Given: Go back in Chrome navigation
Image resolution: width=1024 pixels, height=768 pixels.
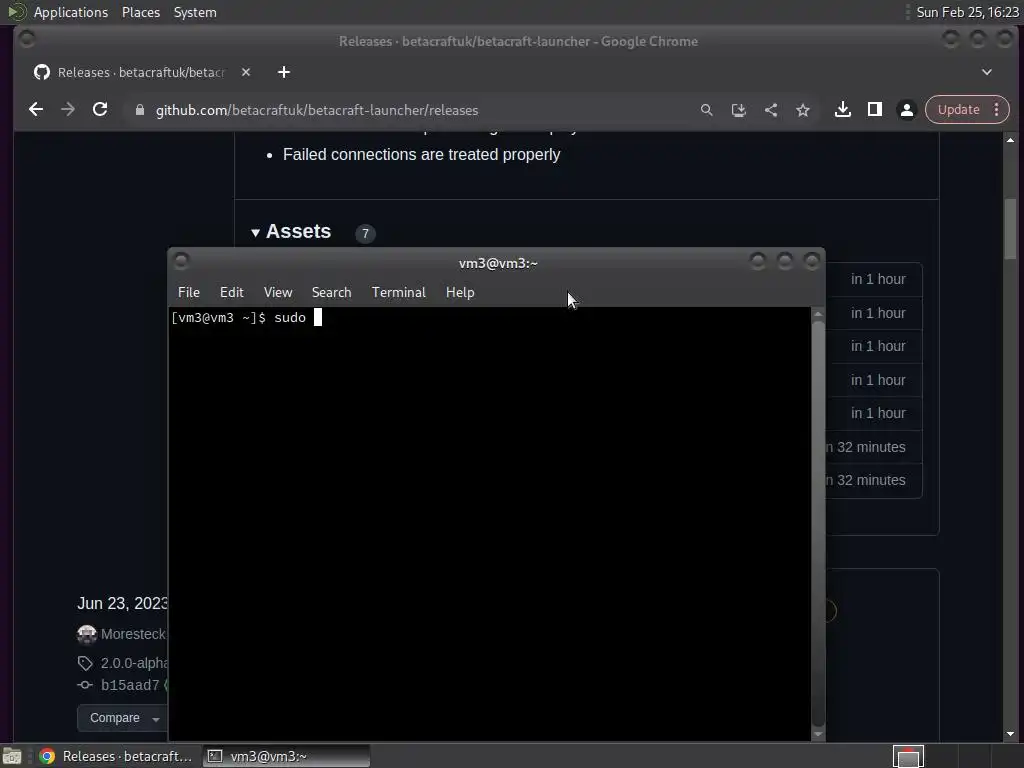Looking at the screenshot, I should 36,110.
